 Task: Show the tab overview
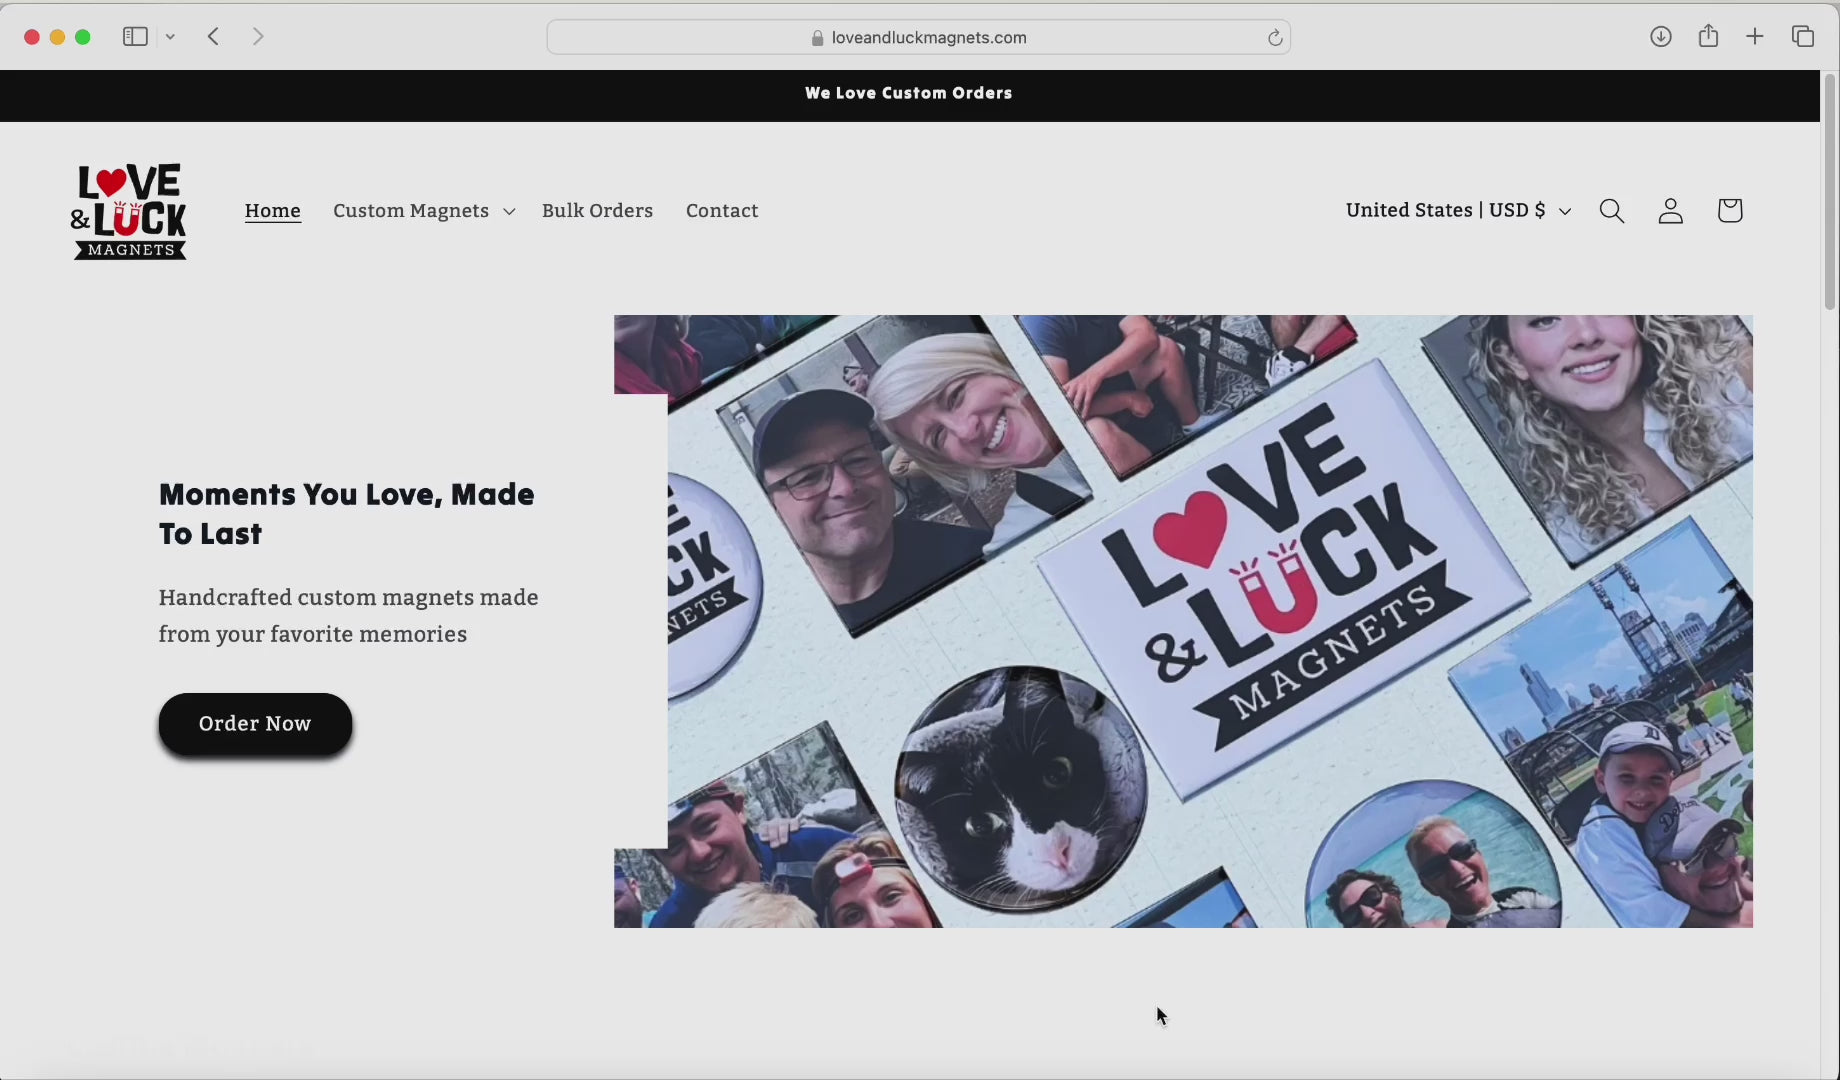(1803, 37)
